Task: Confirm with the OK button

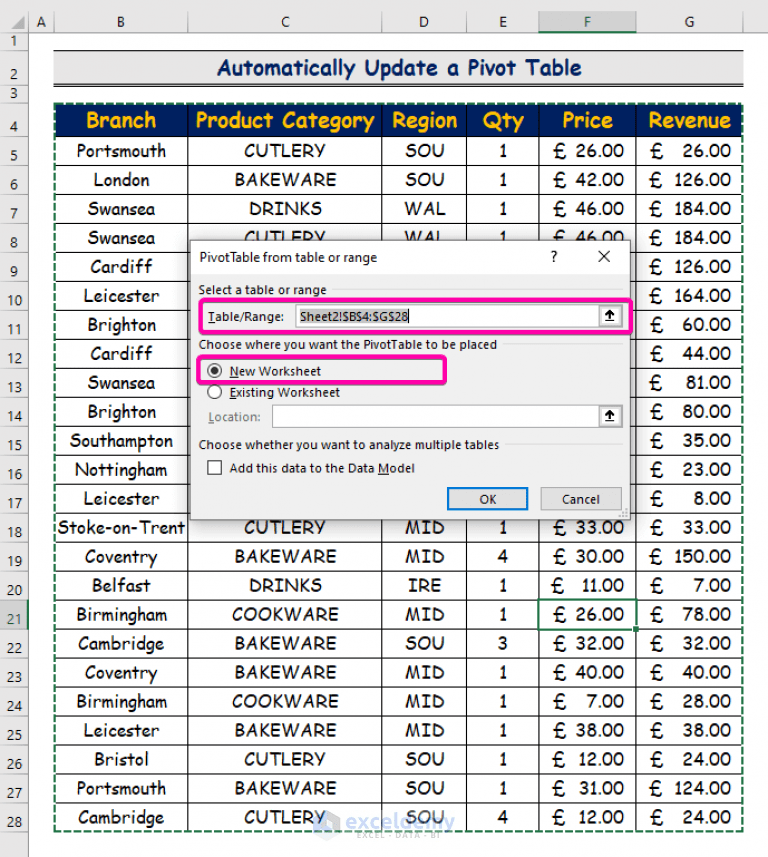Action: 488,499
